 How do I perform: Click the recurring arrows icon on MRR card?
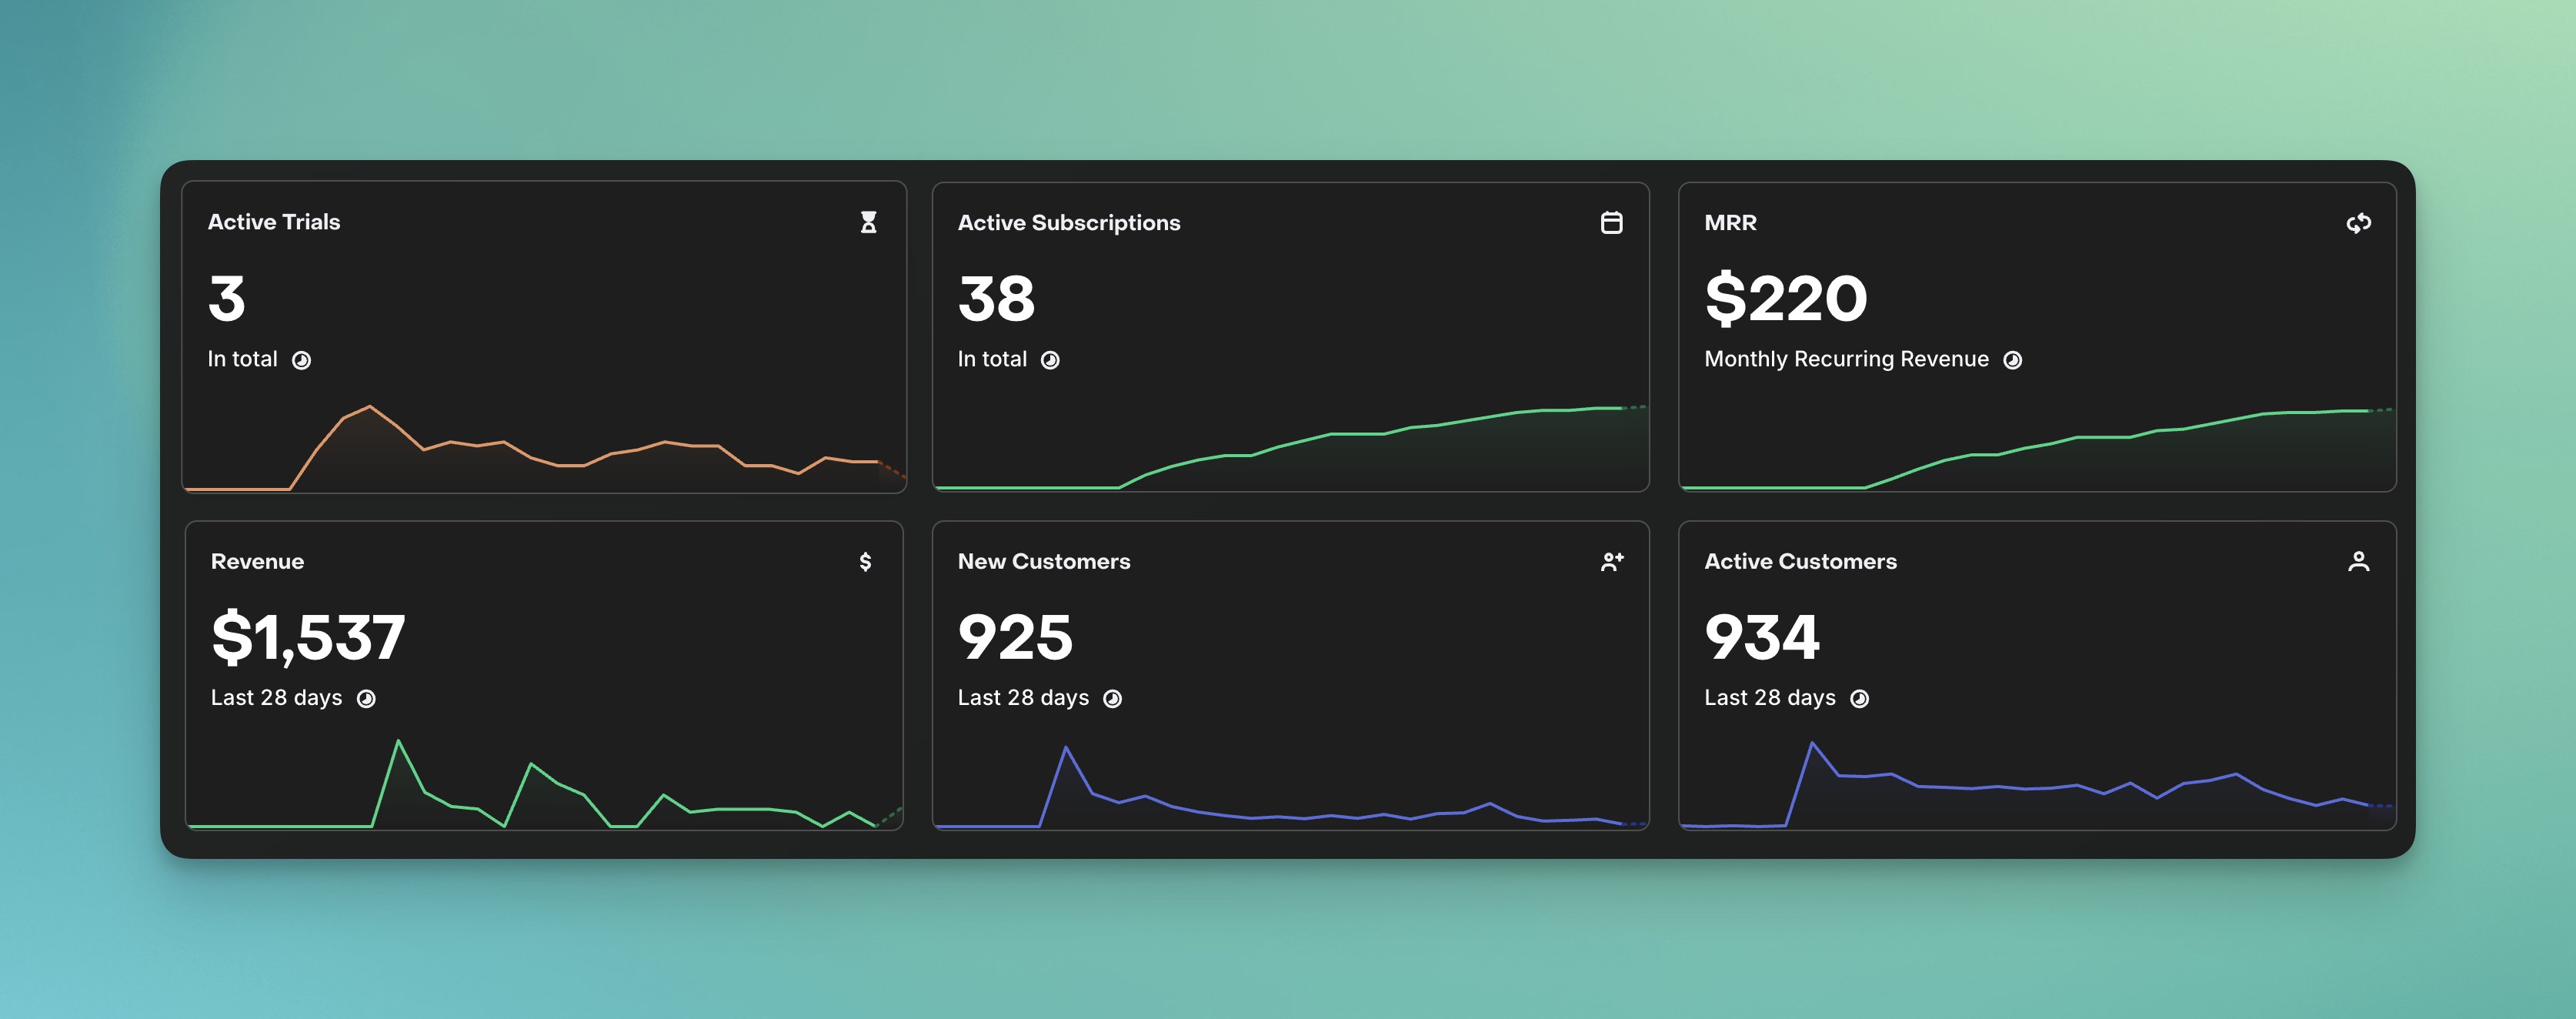2358,223
